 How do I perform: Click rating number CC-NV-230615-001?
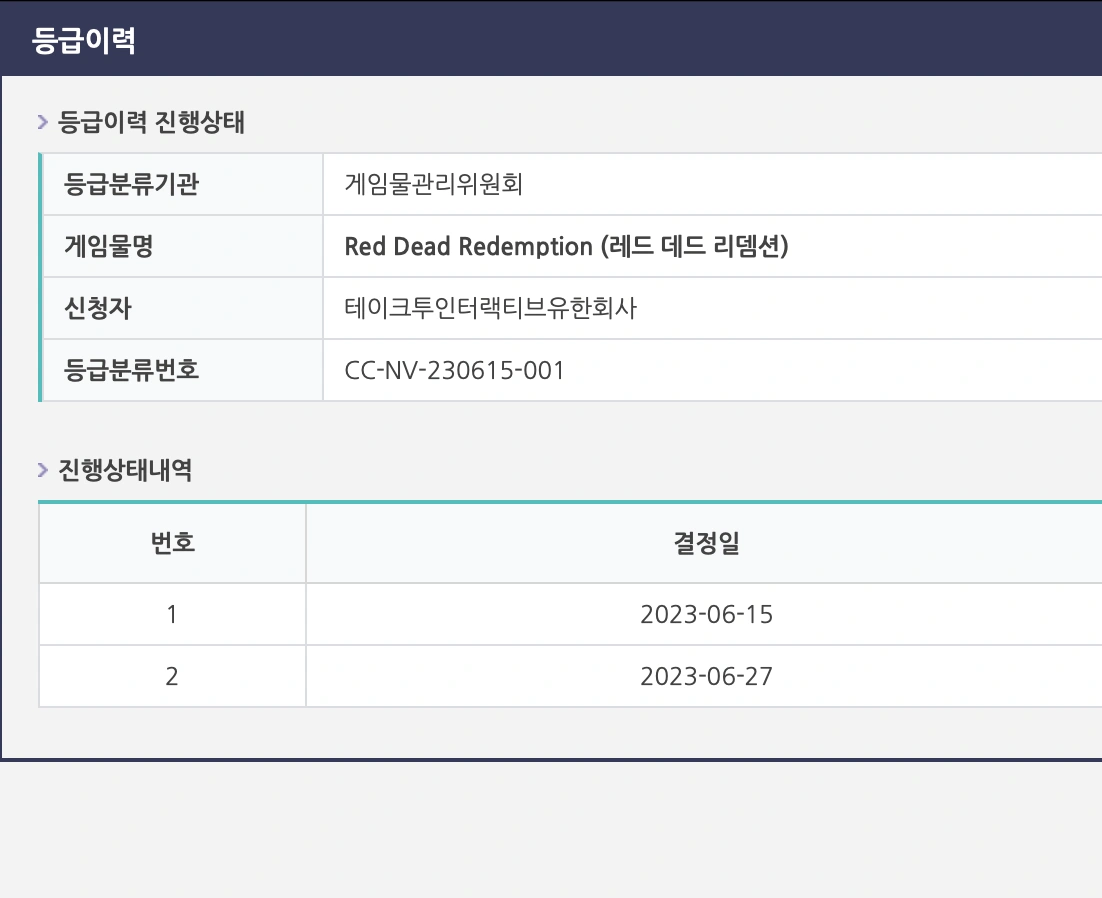click(455, 370)
